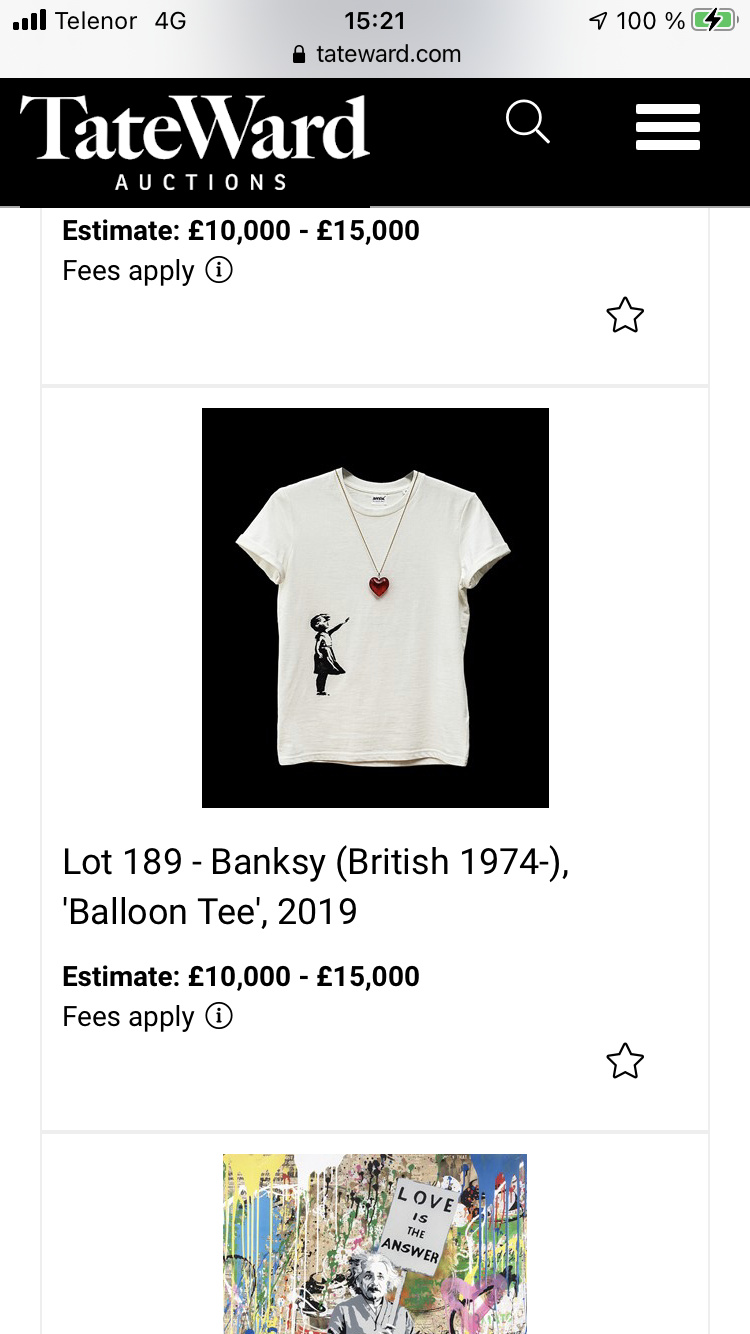
Task: Tap the tateward.com address bar
Action: tap(388, 54)
